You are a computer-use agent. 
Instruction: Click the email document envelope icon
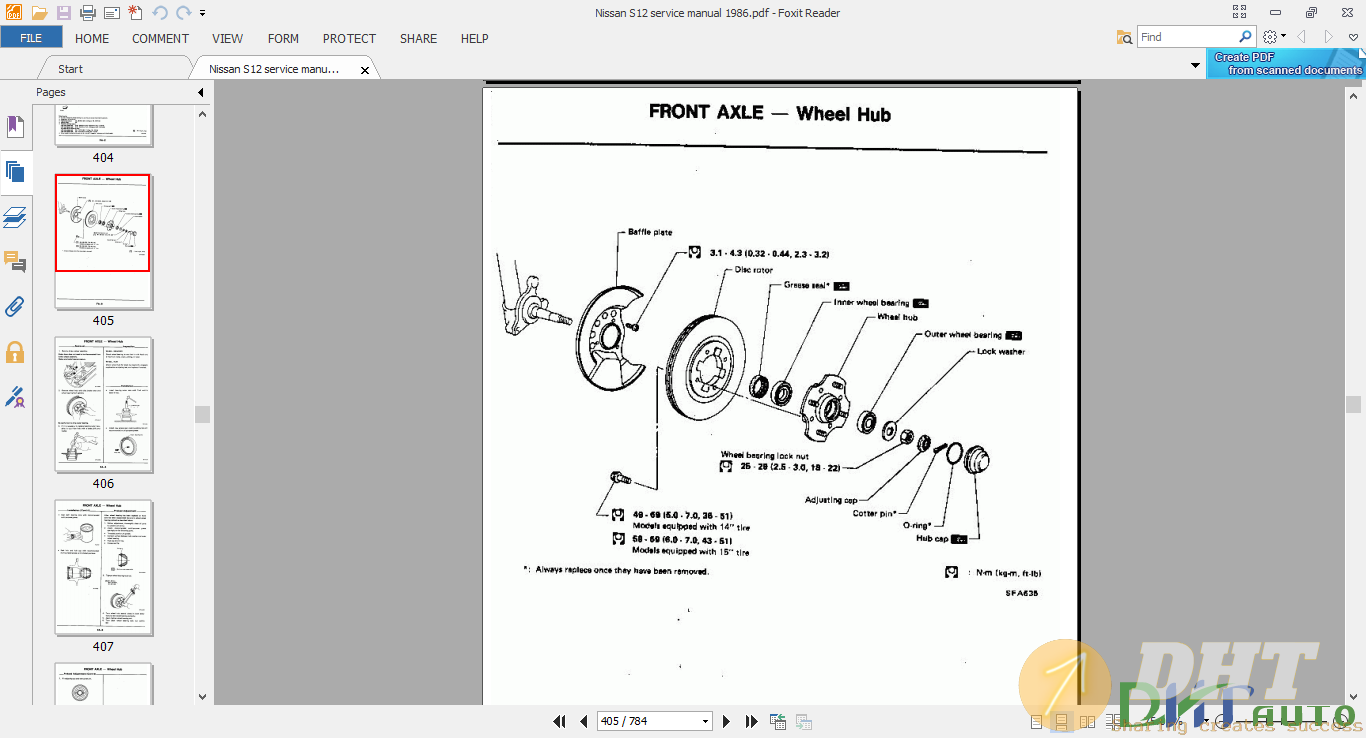tap(111, 13)
